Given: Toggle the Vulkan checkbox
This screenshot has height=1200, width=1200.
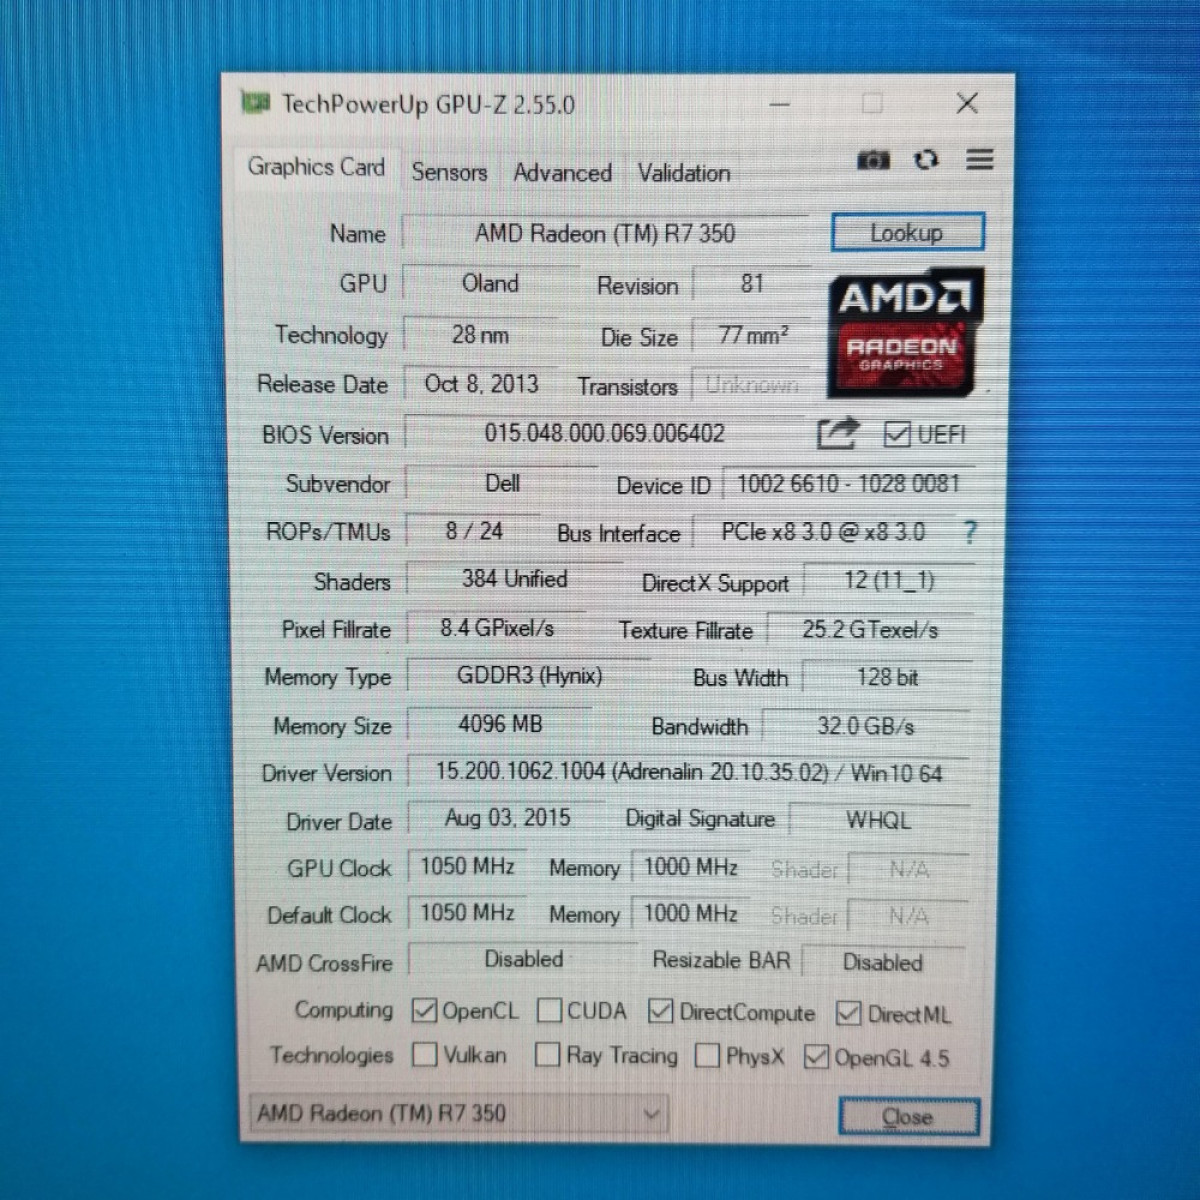Looking at the screenshot, I should coord(425,1055).
